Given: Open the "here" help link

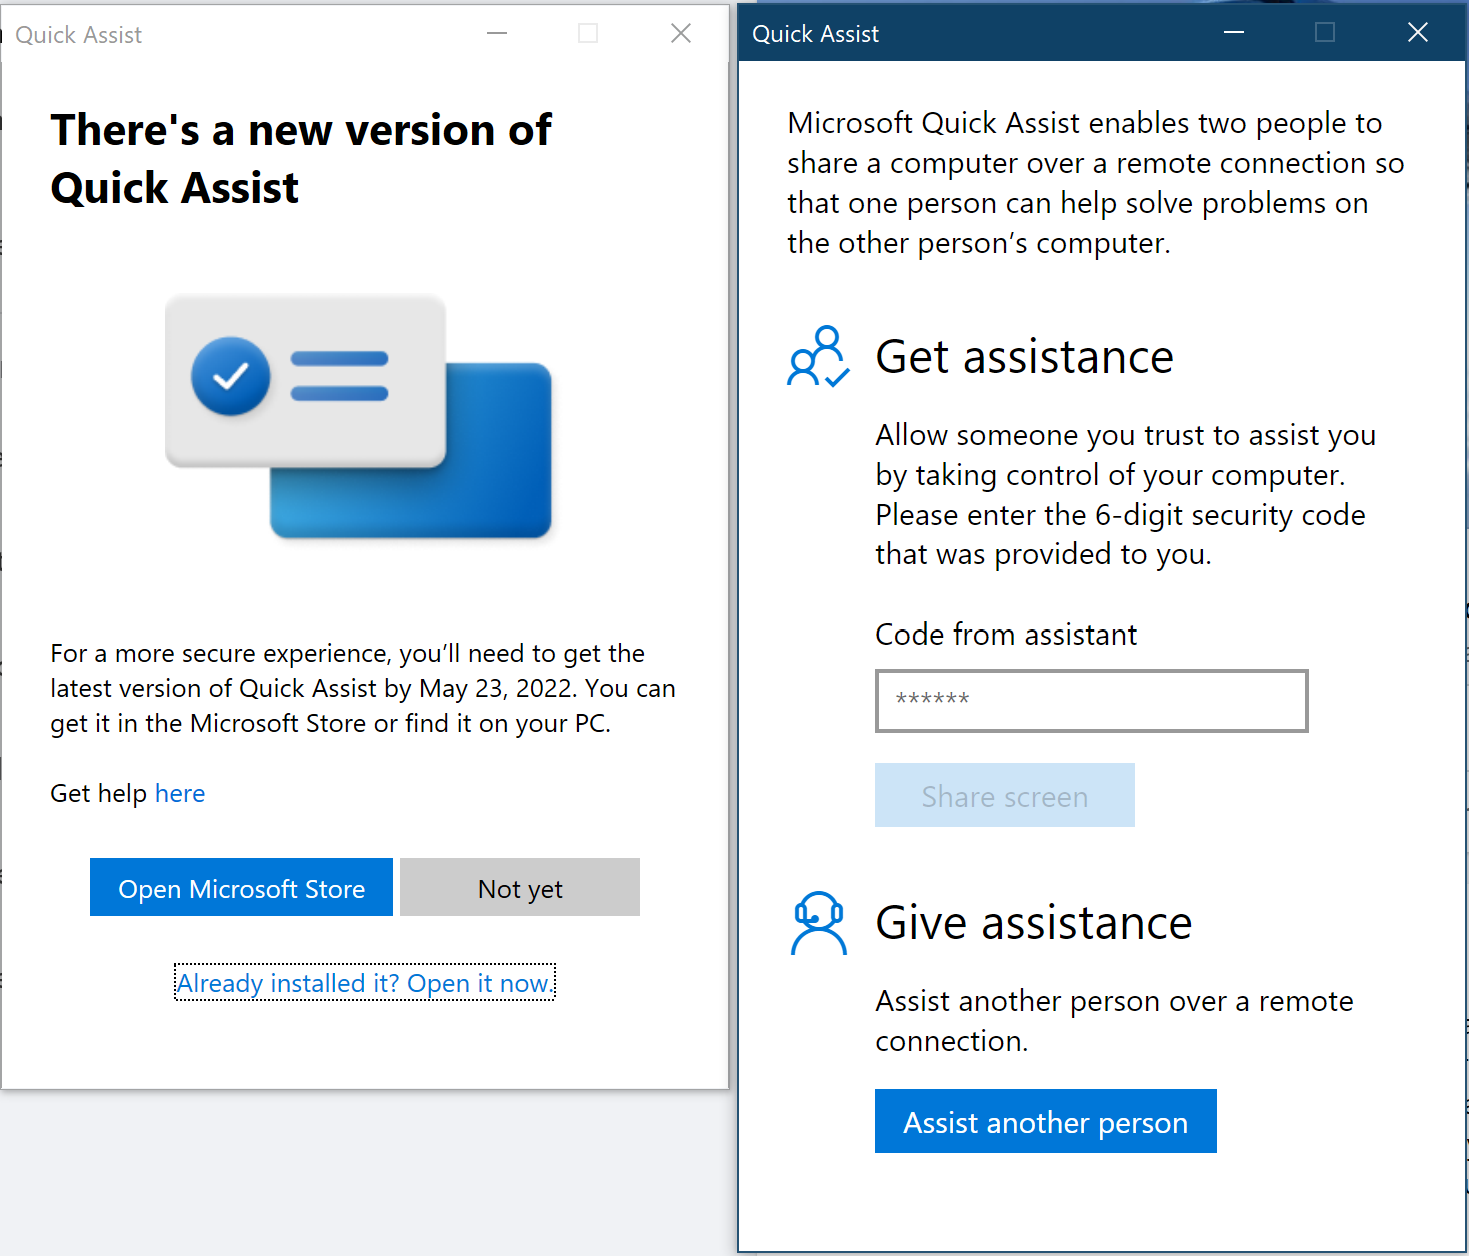Looking at the screenshot, I should pyautogui.click(x=180, y=794).
